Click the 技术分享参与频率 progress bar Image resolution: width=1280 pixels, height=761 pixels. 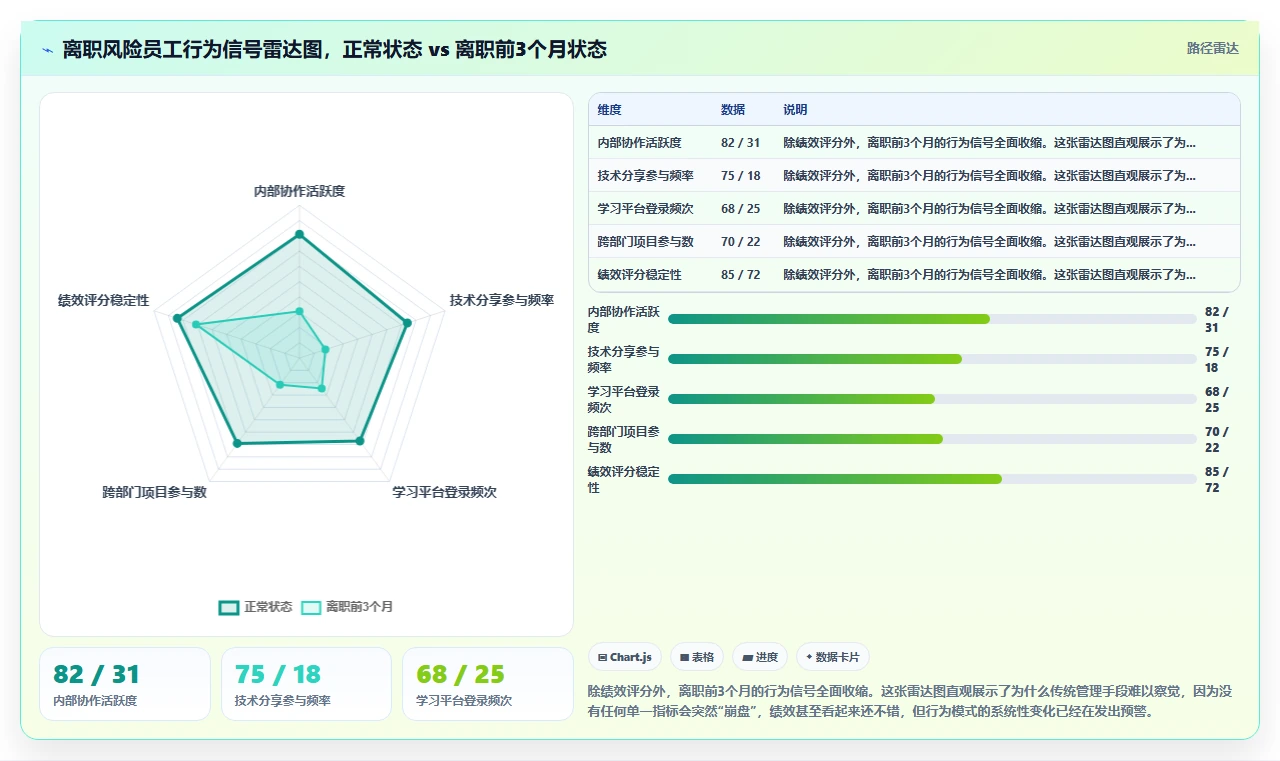tap(932, 359)
